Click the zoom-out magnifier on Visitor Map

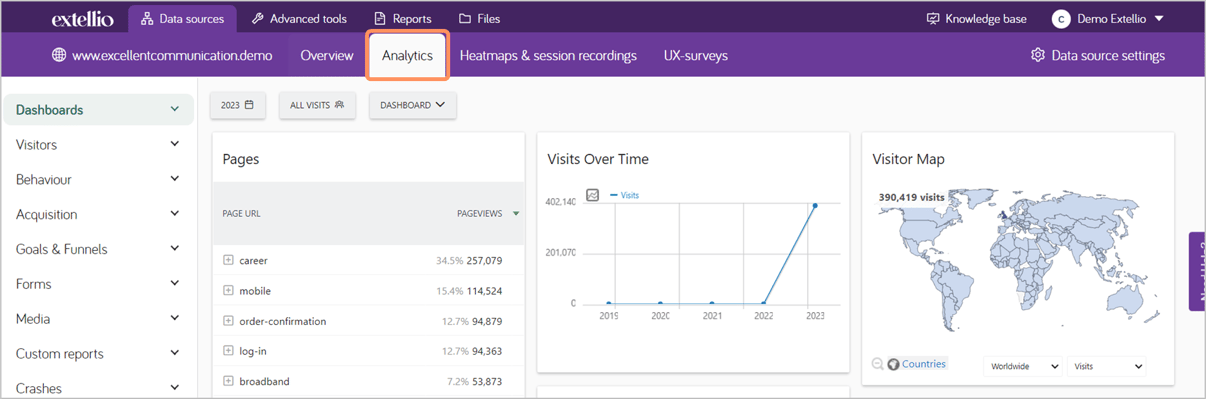click(x=878, y=364)
